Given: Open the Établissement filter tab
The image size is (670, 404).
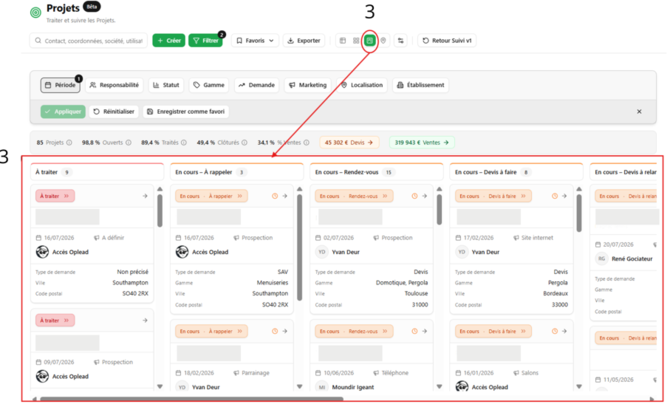Looking at the screenshot, I should (420, 85).
